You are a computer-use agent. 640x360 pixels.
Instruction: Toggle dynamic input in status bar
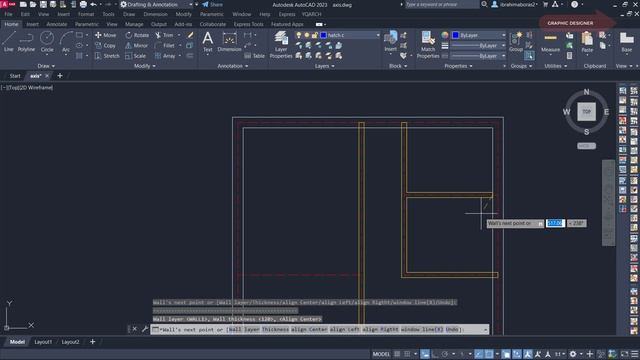(425, 354)
